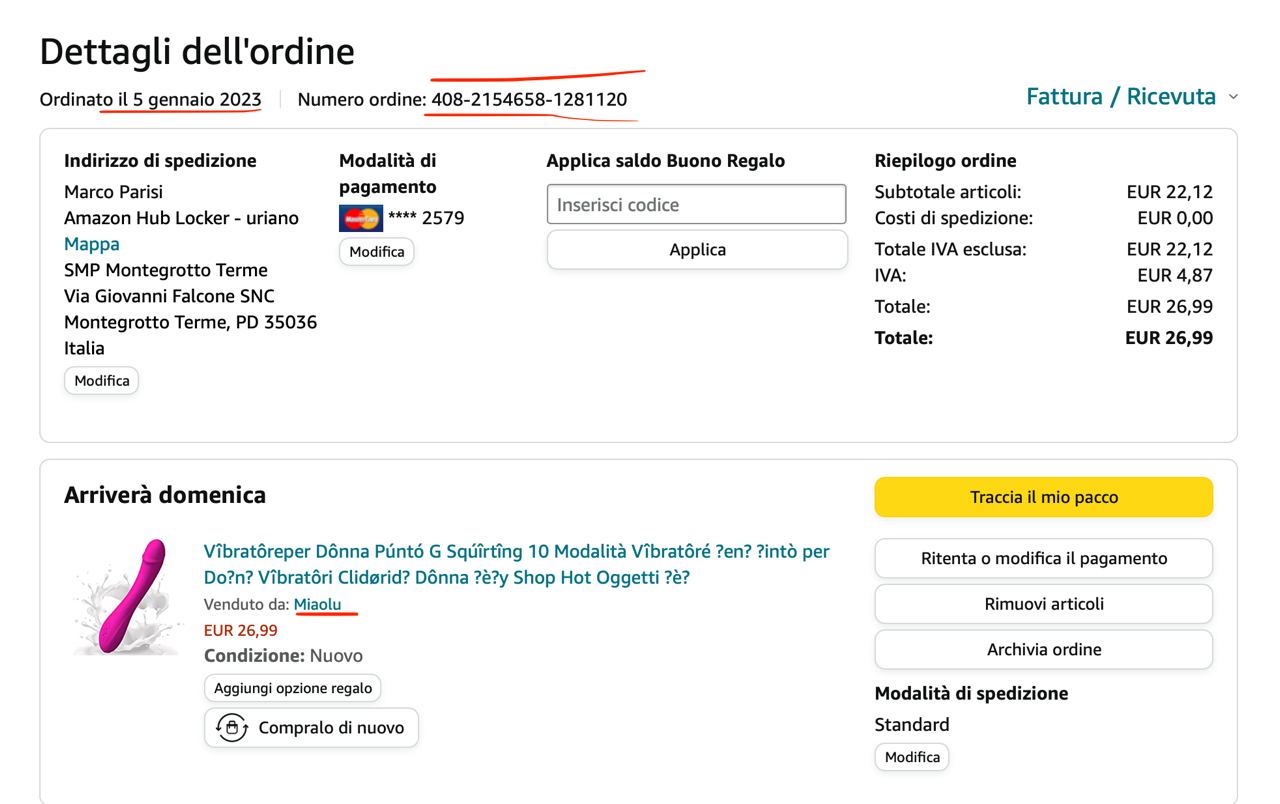Screen dimensions: 1280x804
Task: Open the Miaolu seller link
Action: coord(317,604)
